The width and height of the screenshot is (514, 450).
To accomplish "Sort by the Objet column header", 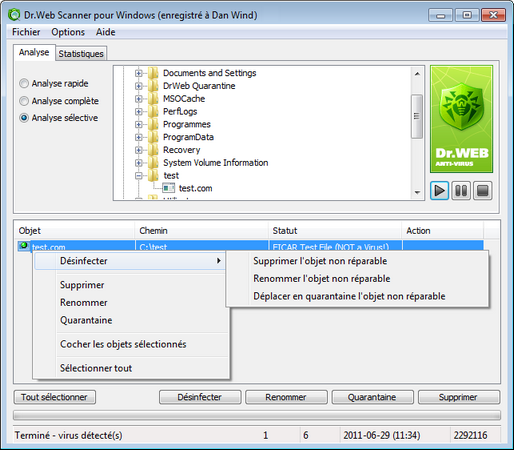I will [x=75, y=231].
